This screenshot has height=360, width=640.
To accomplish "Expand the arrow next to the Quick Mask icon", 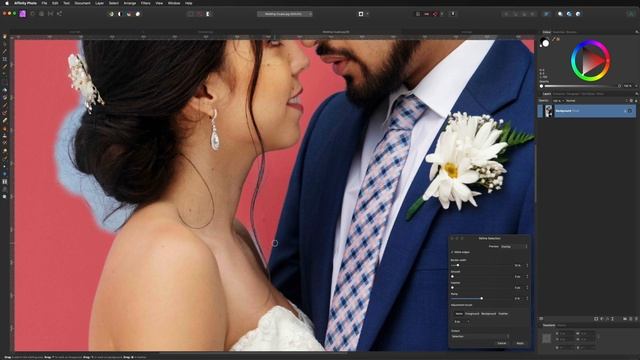I will click(367, 14).
